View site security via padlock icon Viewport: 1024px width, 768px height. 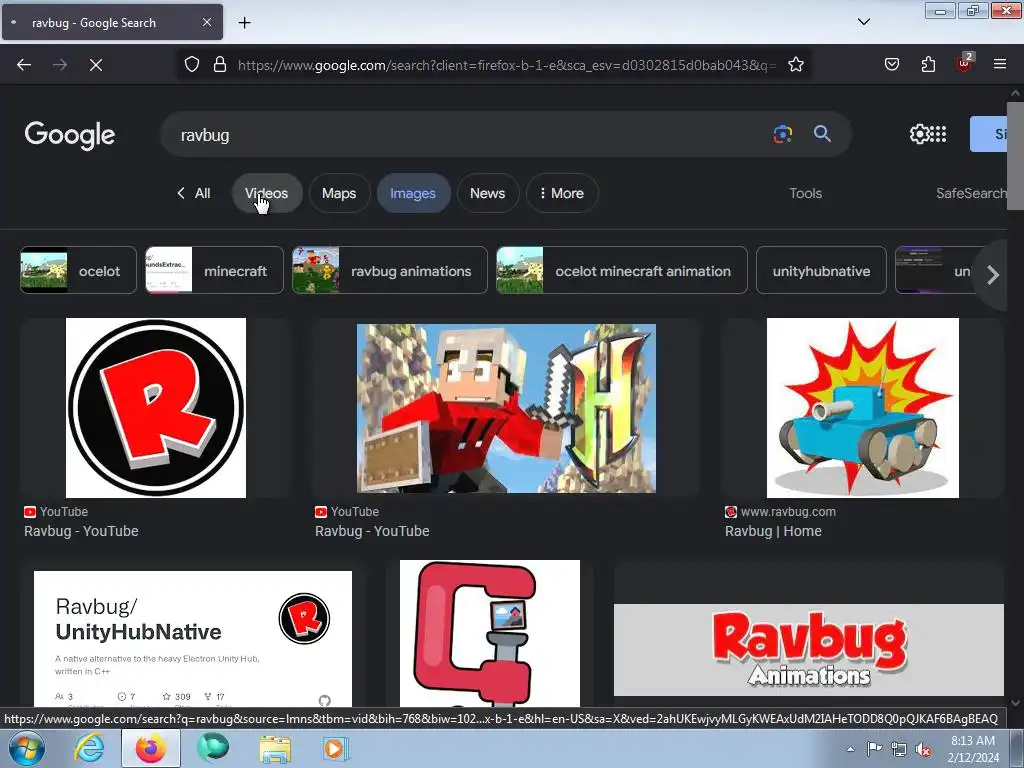point(220,65)
